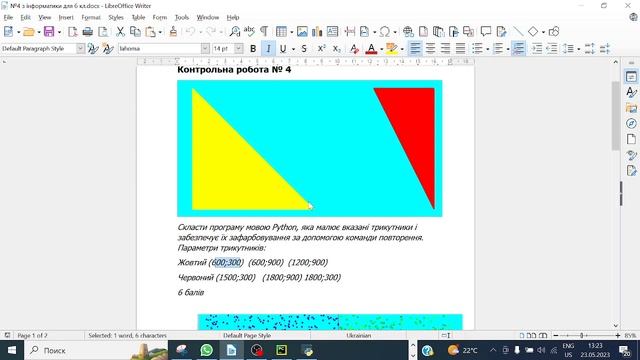640x360 pixels.
Task: Click the Save document icon
Action: pos(49,31)
